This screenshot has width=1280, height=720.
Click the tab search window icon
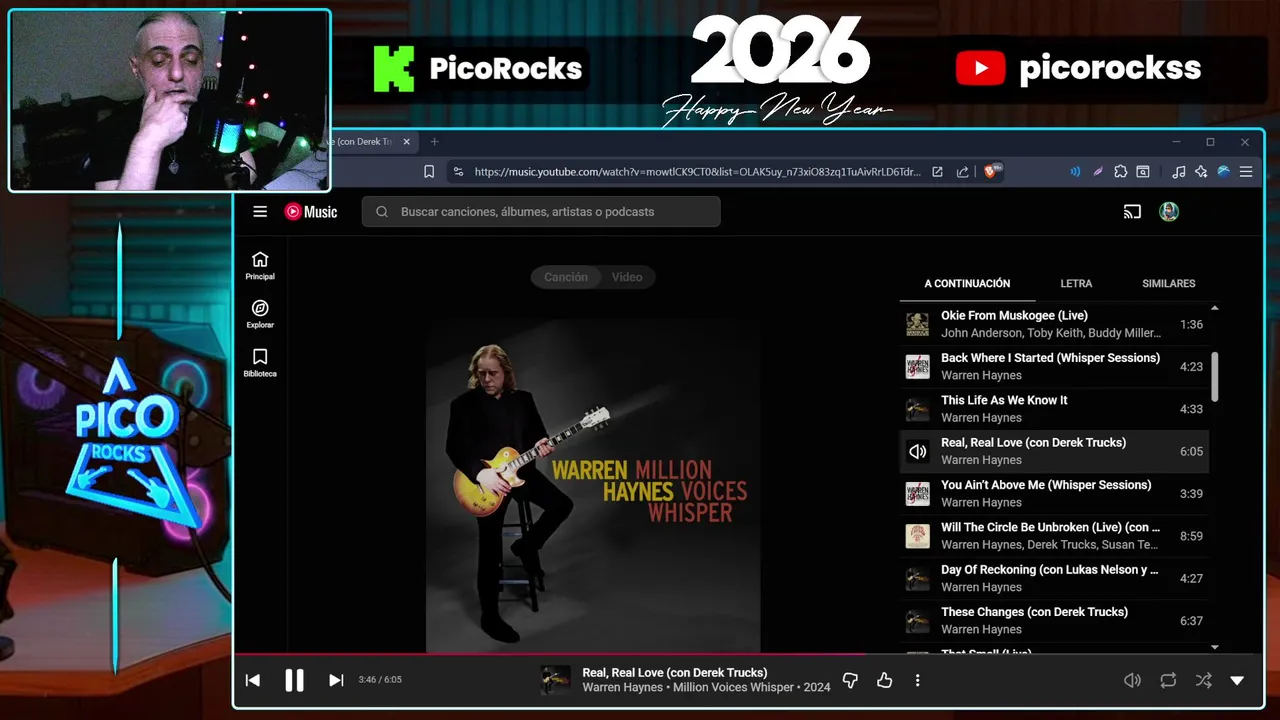[x=1143, y=172]
